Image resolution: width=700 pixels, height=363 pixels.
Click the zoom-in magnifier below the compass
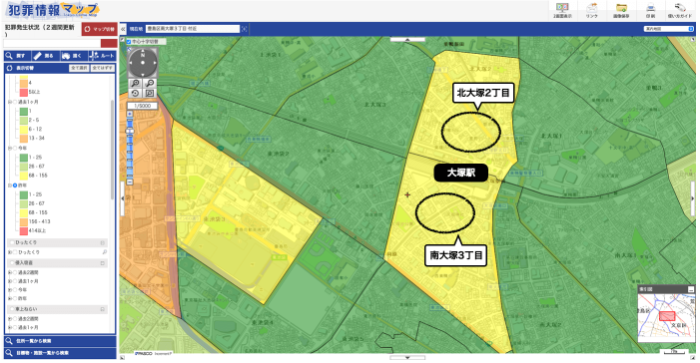(135, 83)
